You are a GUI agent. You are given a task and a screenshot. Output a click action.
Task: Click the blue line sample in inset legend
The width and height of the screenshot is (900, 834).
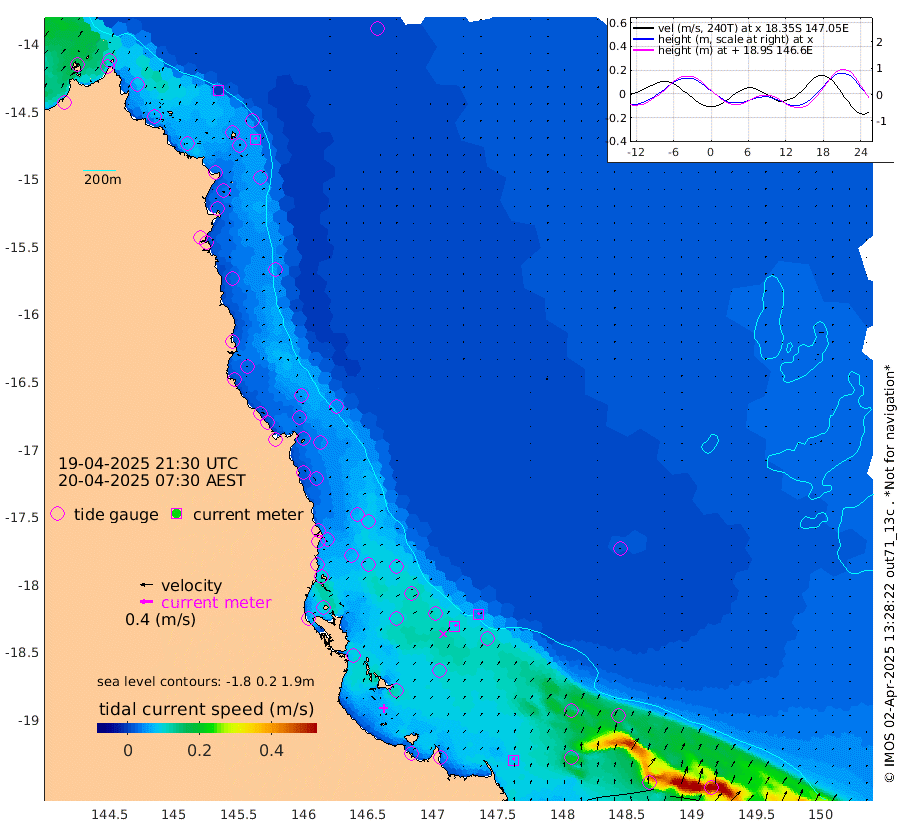(643, 39)
